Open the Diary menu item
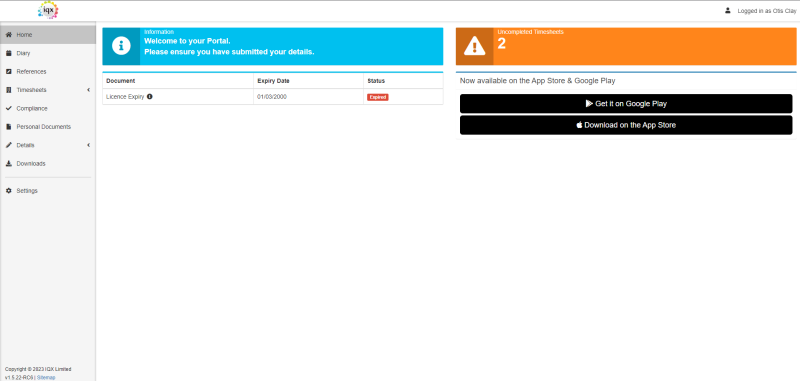This screenshot has width=800, height=381. tap(48, 53)
